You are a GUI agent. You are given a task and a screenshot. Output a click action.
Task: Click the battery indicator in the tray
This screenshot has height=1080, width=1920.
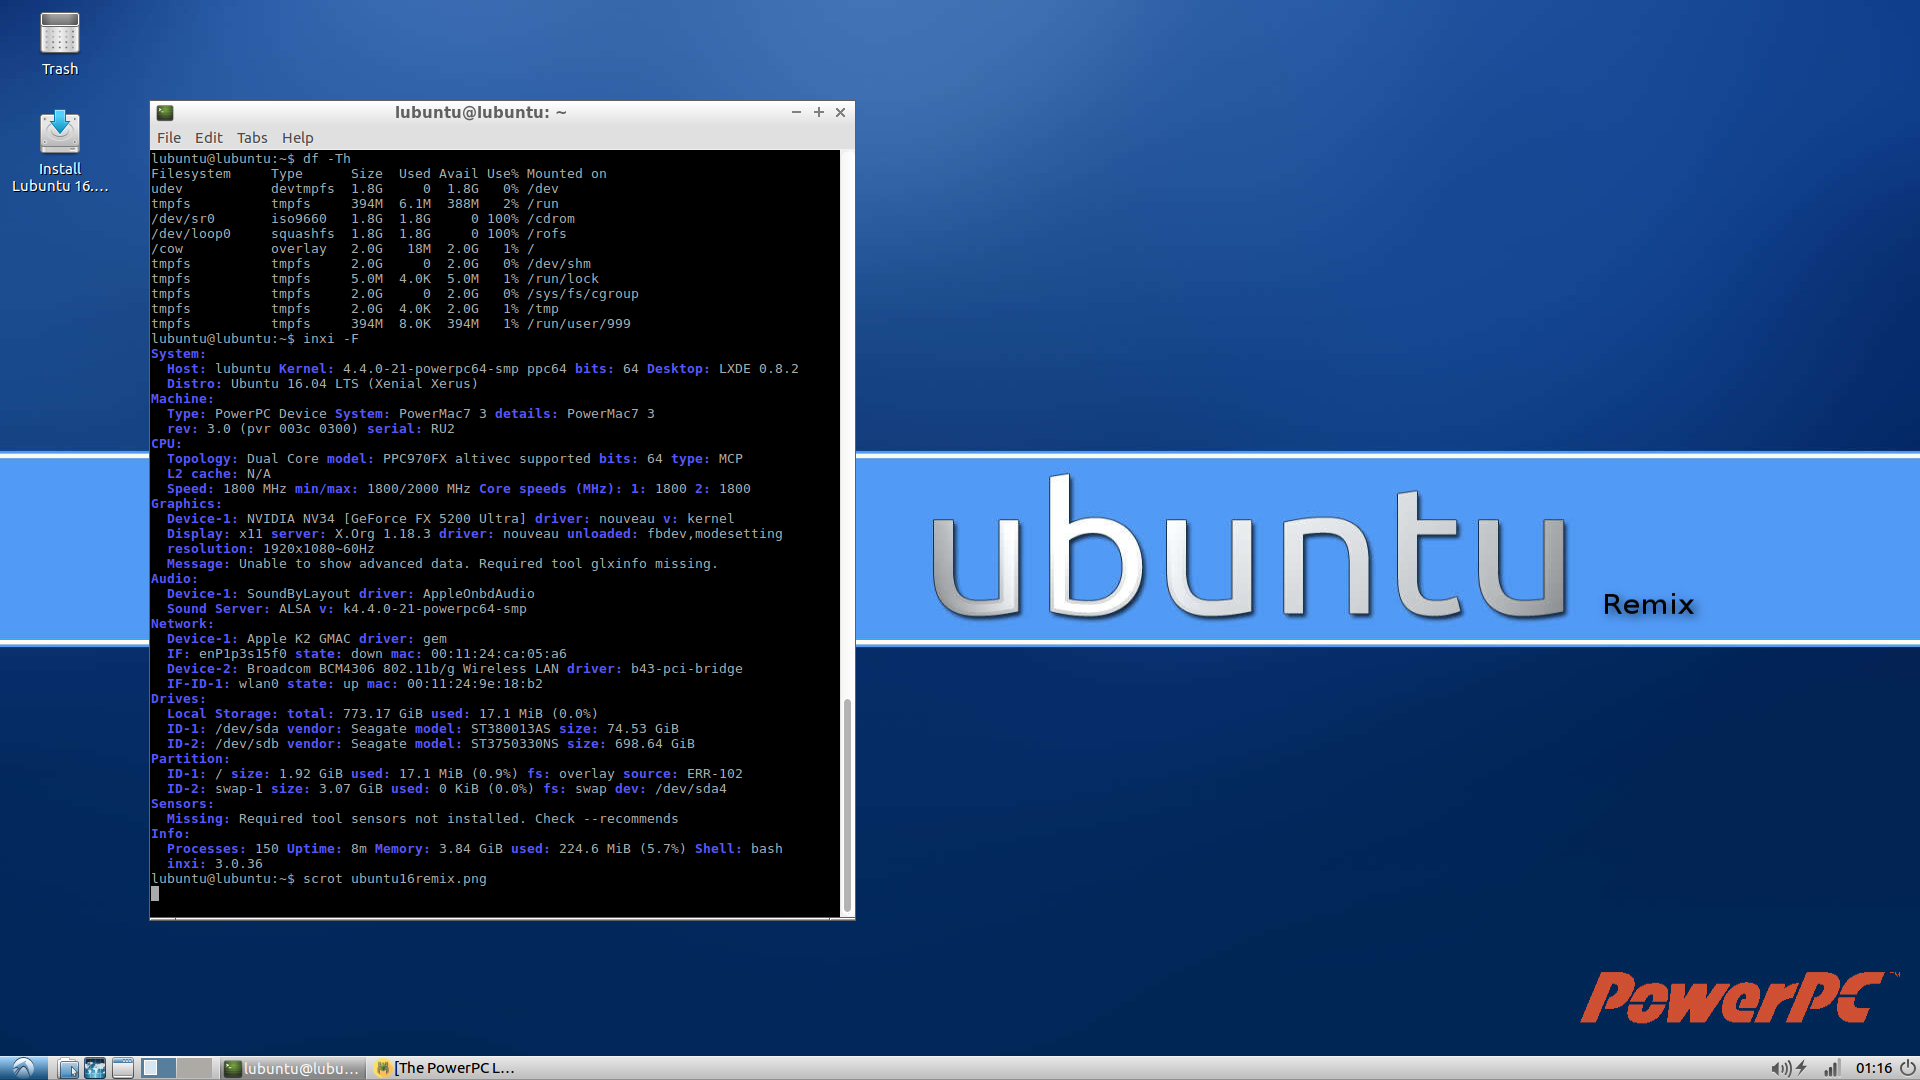[x=1800, y=1069]
